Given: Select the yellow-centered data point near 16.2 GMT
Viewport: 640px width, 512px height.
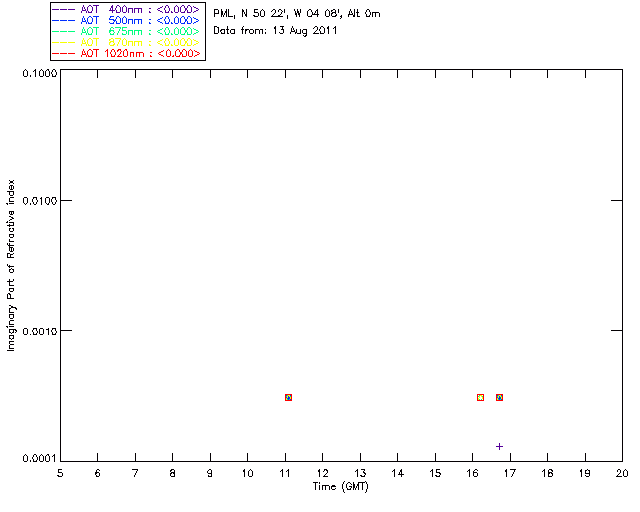Looking at the screenshot, I should pyautogui.click(x=480, y=397).
